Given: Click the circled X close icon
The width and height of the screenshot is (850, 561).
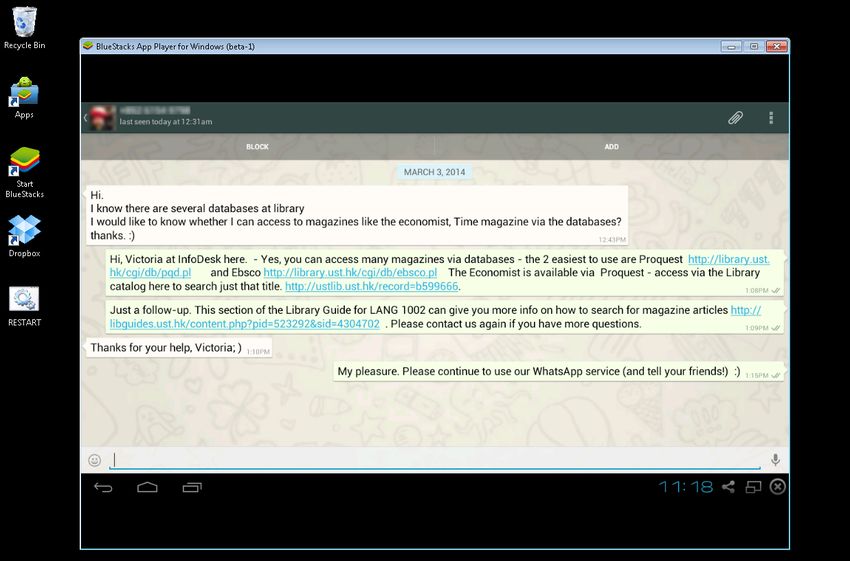Looking at the screenshot, I should pyautogui.click(x=778, y=487).
